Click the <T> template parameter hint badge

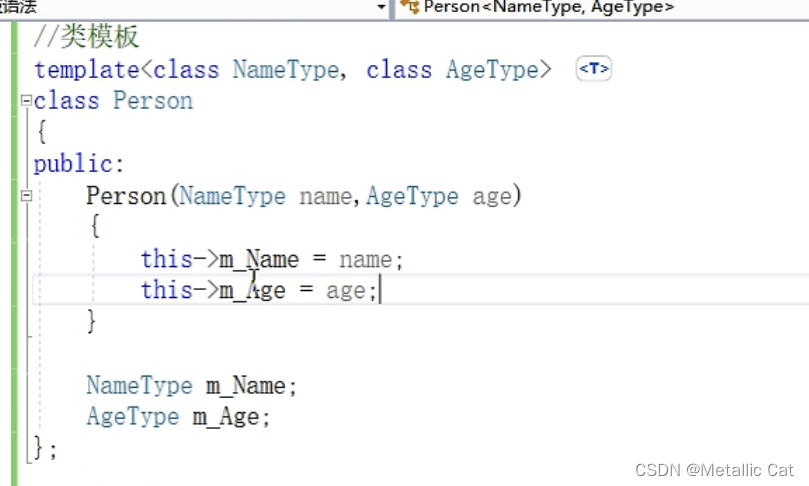pos(593,69)
